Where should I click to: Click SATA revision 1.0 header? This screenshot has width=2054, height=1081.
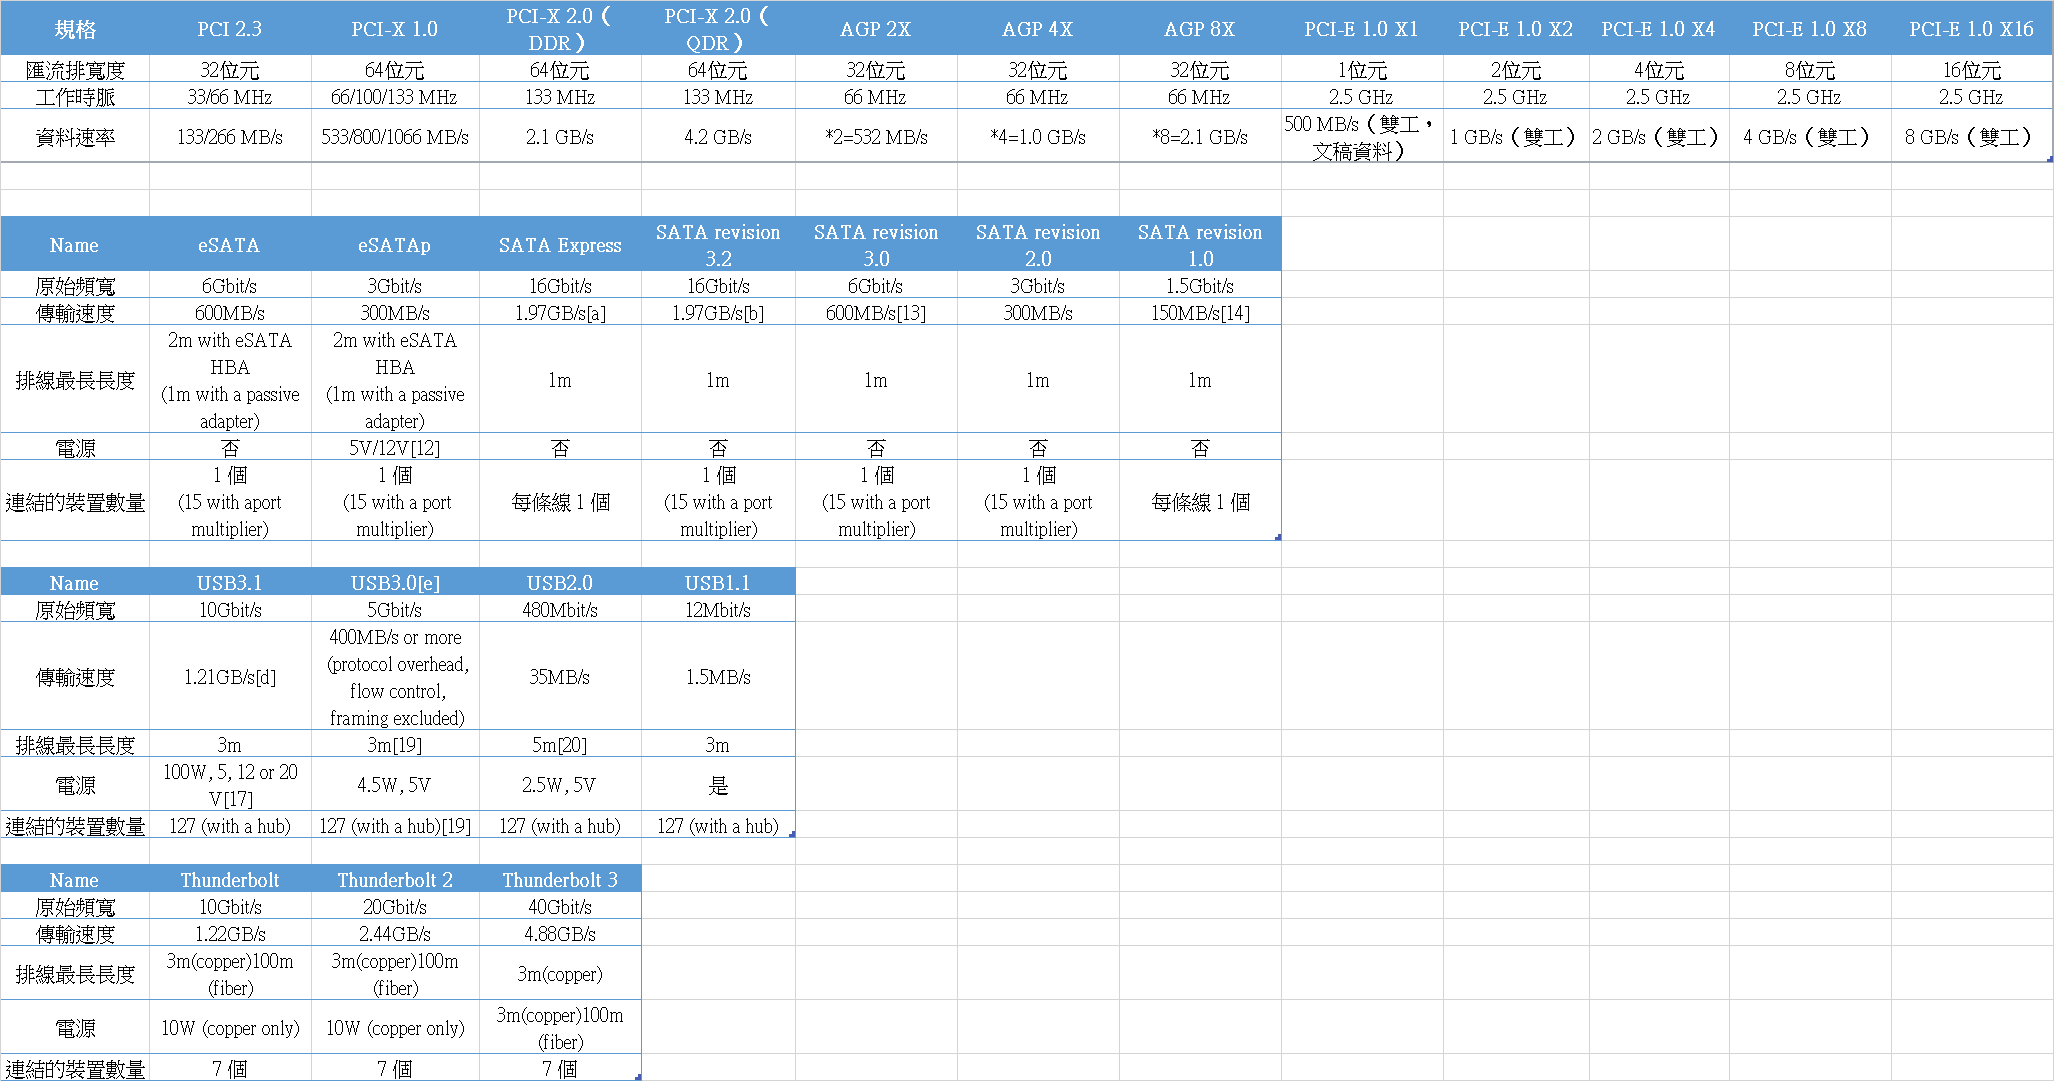pos(1200,244)
